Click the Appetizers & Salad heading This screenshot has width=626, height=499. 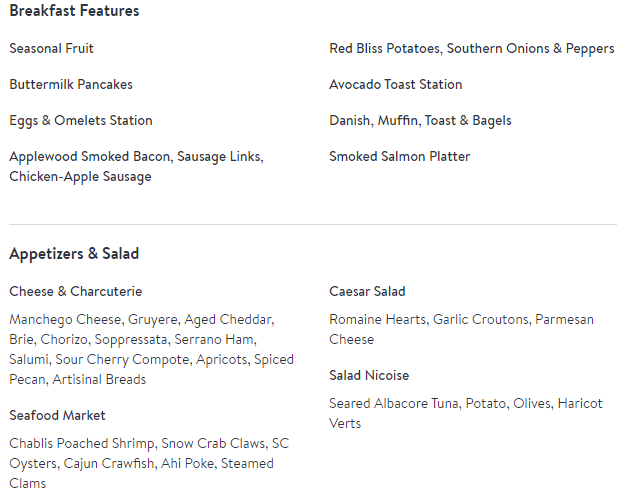point(74,253)
